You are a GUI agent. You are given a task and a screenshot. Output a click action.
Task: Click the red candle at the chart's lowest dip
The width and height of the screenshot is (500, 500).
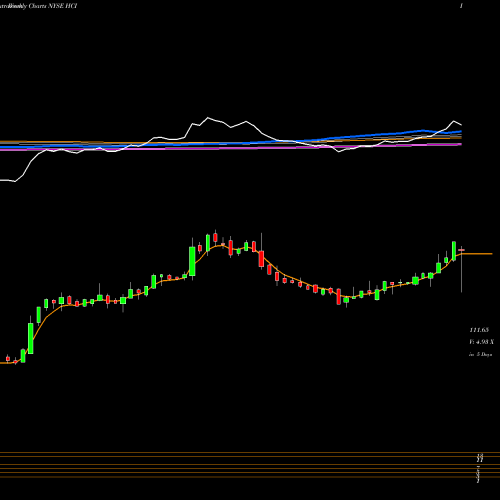pos(339,296)
